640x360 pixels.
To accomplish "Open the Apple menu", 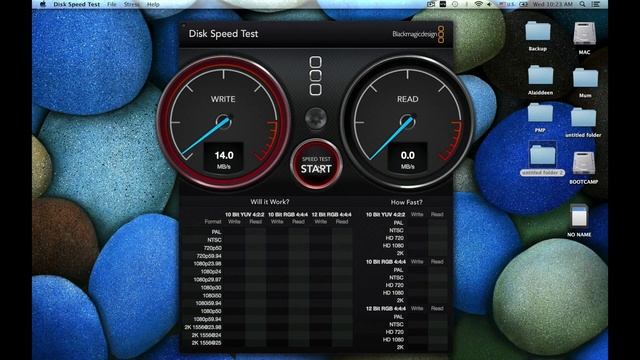I will [42, 4].
